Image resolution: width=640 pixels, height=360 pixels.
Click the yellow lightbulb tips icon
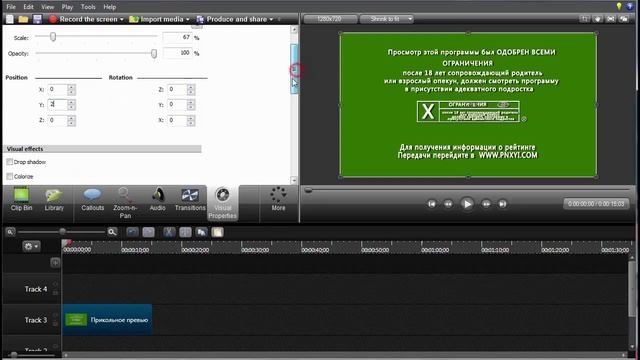click(619, 6)
